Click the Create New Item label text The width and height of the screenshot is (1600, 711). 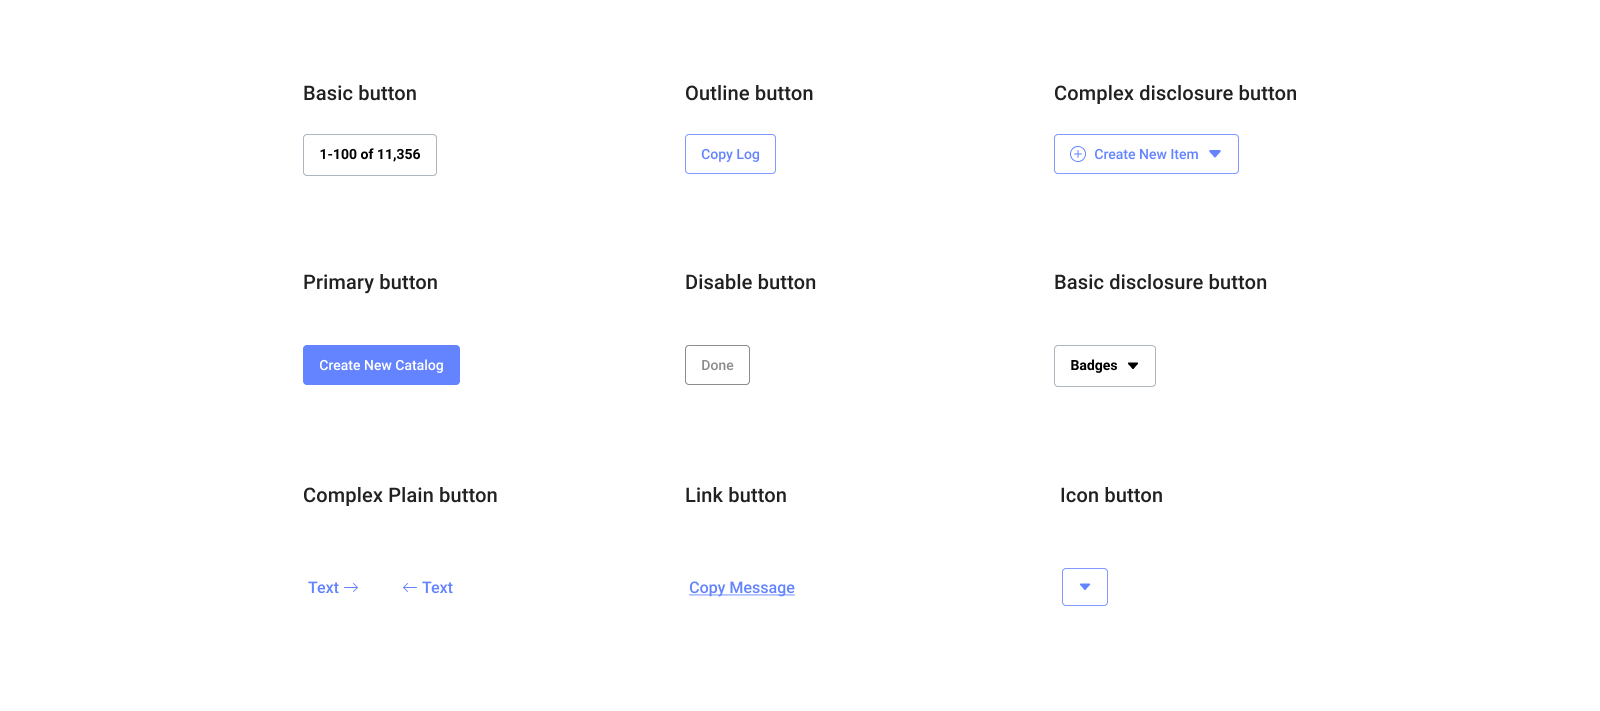pos(1146,154)
